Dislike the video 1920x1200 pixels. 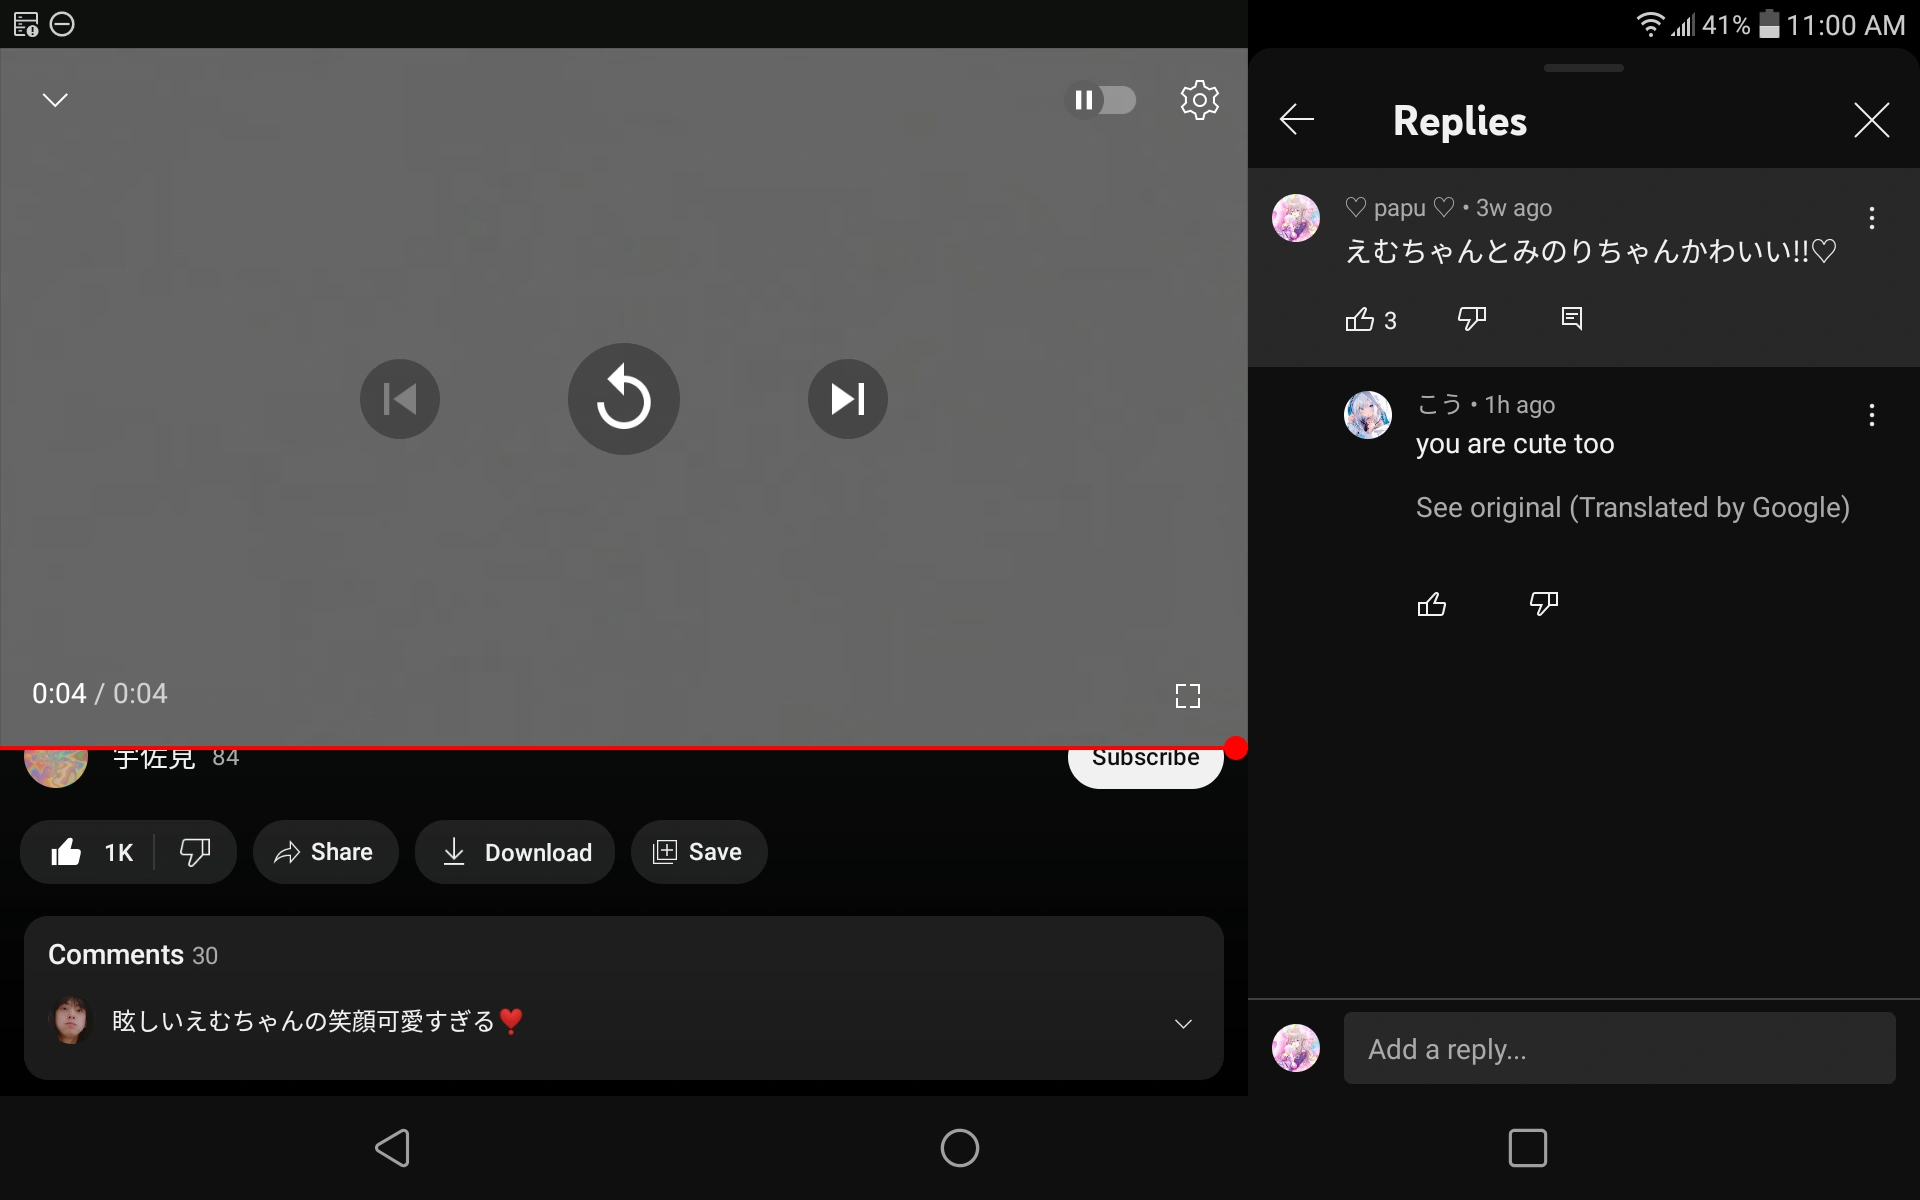pos(194,851)
